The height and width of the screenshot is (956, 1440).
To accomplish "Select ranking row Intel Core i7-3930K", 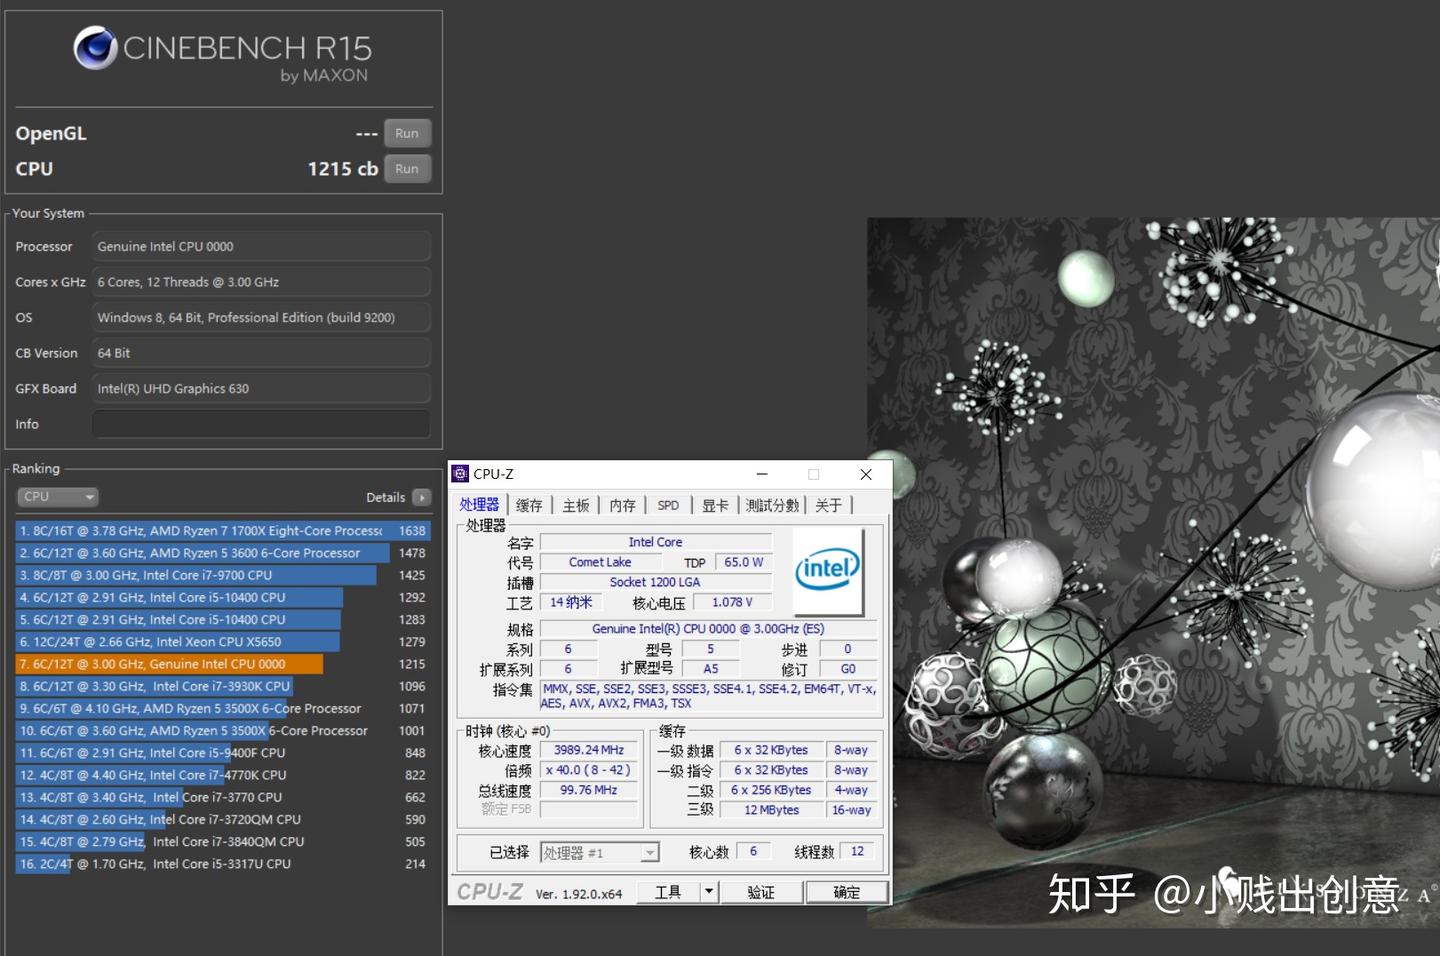I will pos(222,686).
